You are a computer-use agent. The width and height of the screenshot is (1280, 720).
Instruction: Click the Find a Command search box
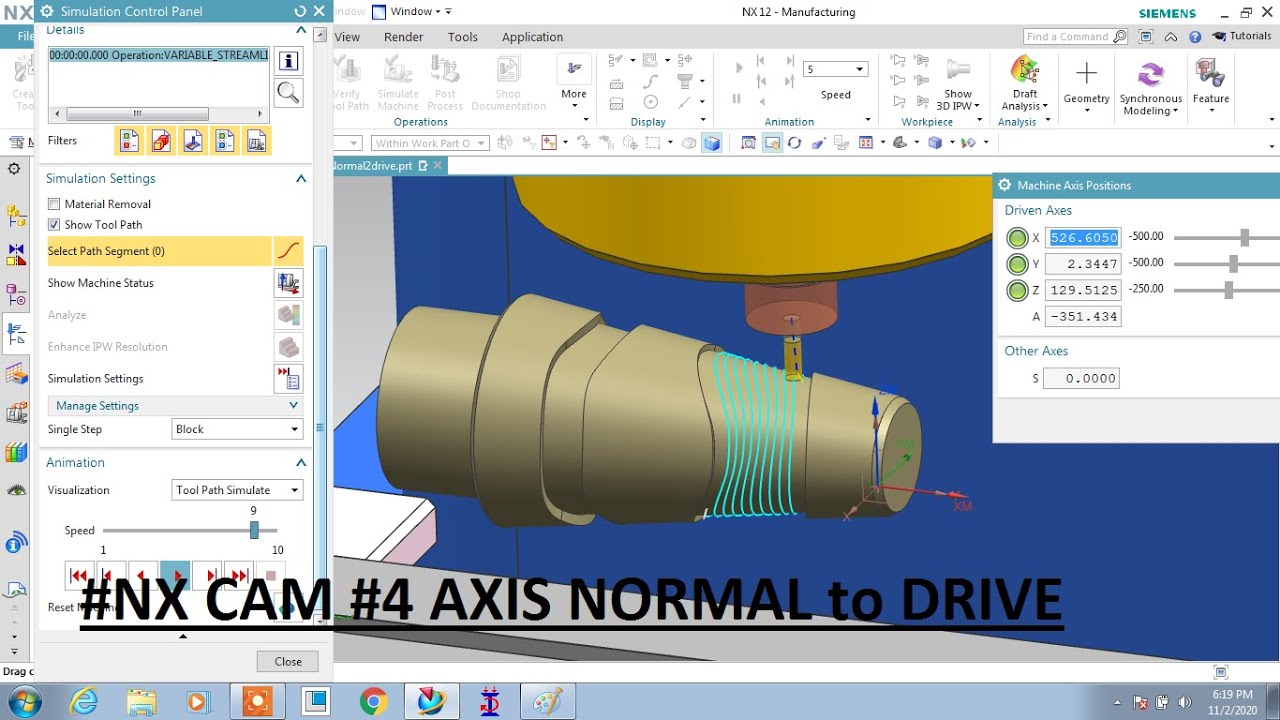pos(1076,36)
